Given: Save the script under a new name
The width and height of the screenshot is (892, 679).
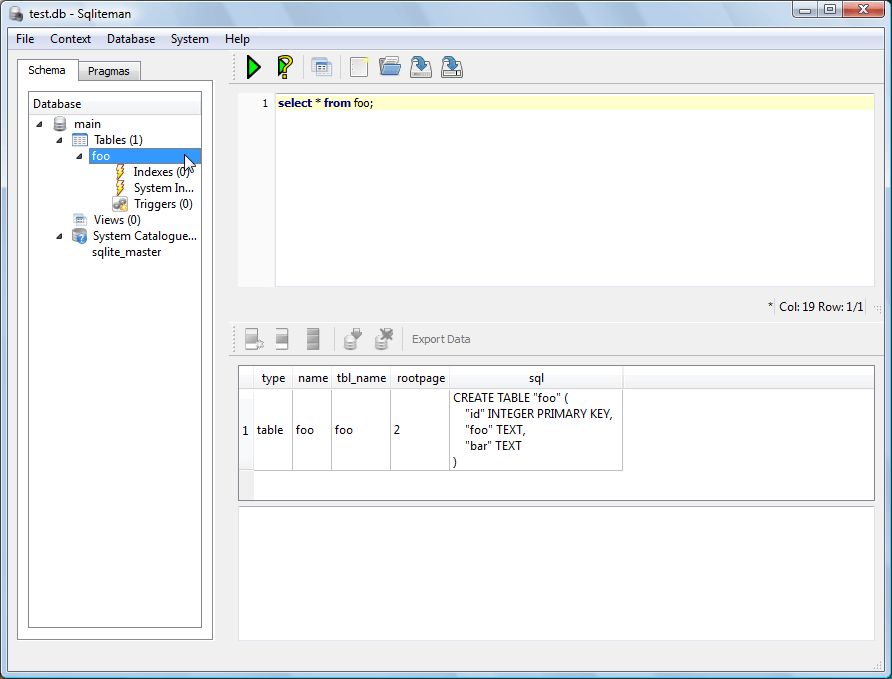Looking at the screenshot, I should coord(450,66).
